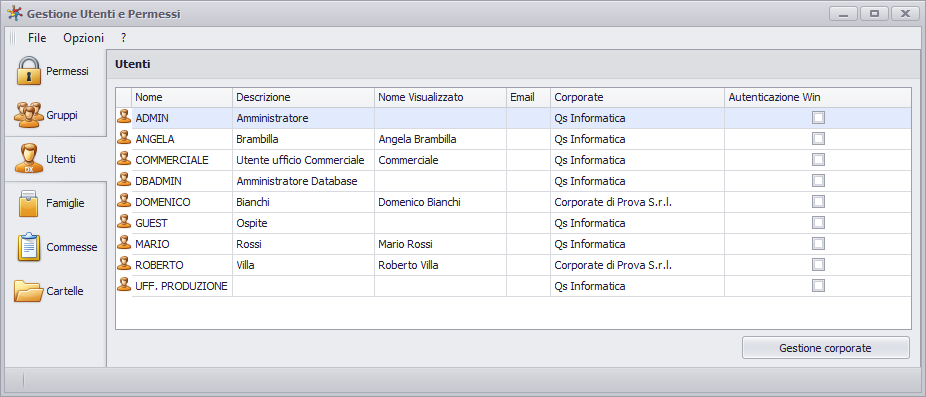Open the Opzioni menu
This screenshot has height=397, width=926.
[x=84, y=38]
